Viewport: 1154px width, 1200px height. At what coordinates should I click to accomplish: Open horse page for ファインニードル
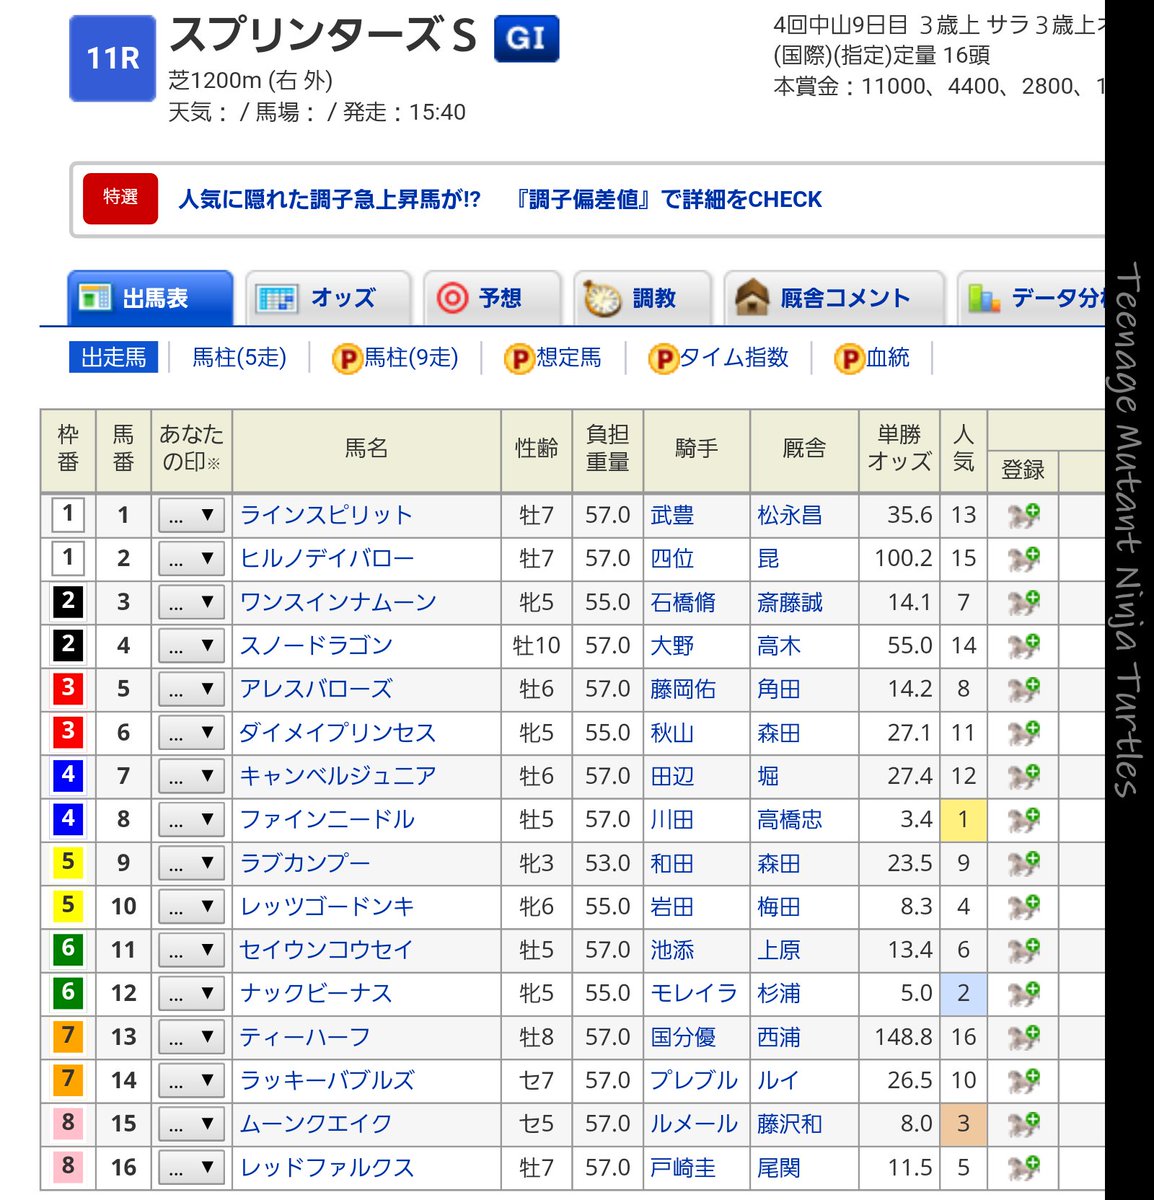(x=327, y=820)
